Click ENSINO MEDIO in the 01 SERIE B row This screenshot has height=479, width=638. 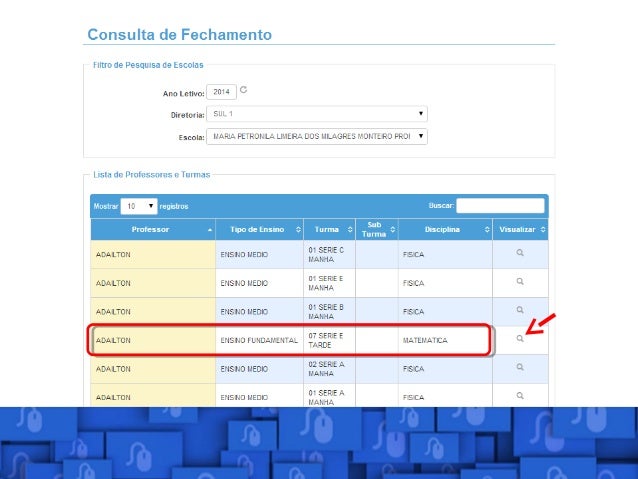[244, 312]
